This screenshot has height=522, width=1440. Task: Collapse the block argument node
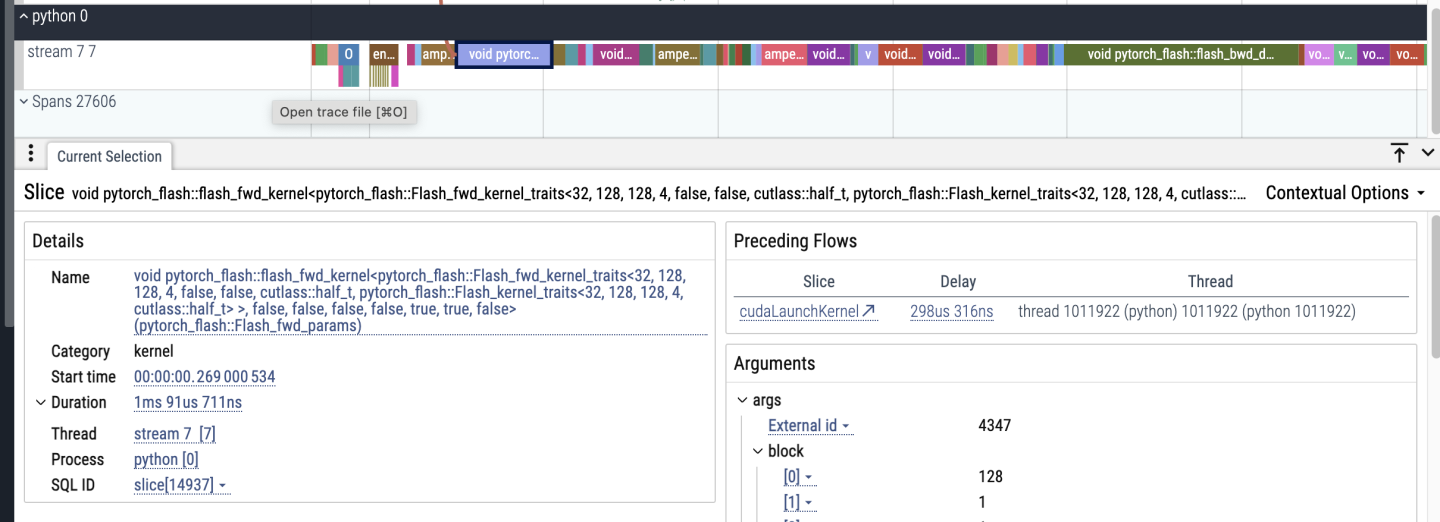click(758, 451)
